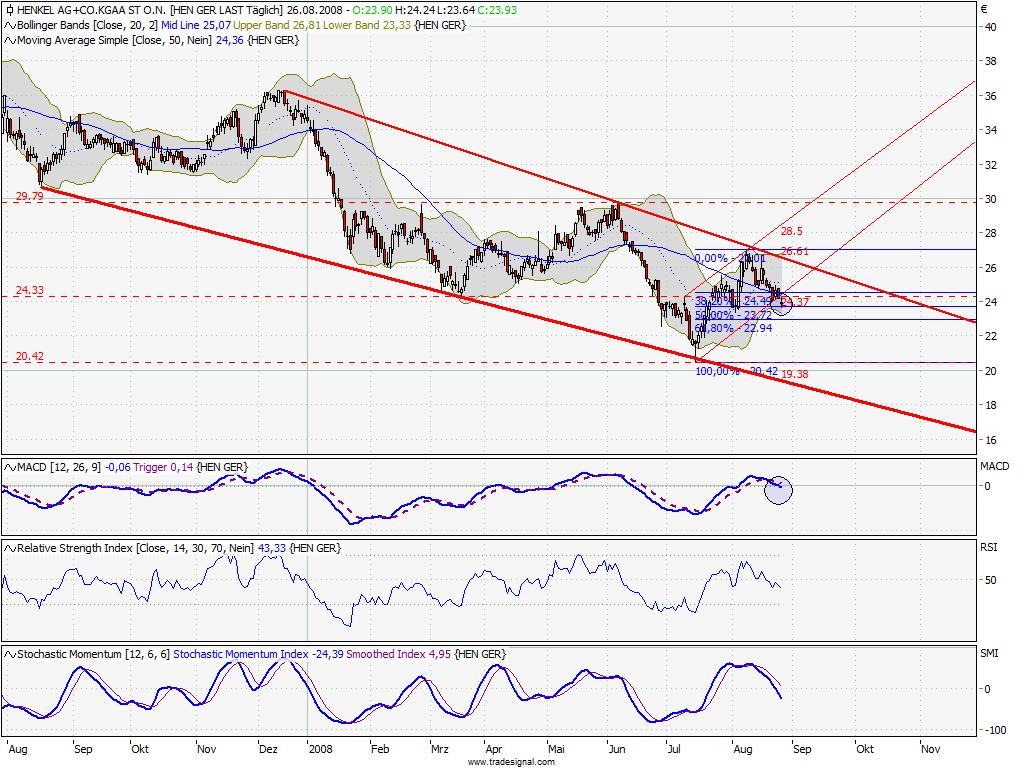This screenshot has width=1024, height=768.
Task: Click the red 29.79 resistance level label
Action: pyautogui.click(x=29, y=196)
